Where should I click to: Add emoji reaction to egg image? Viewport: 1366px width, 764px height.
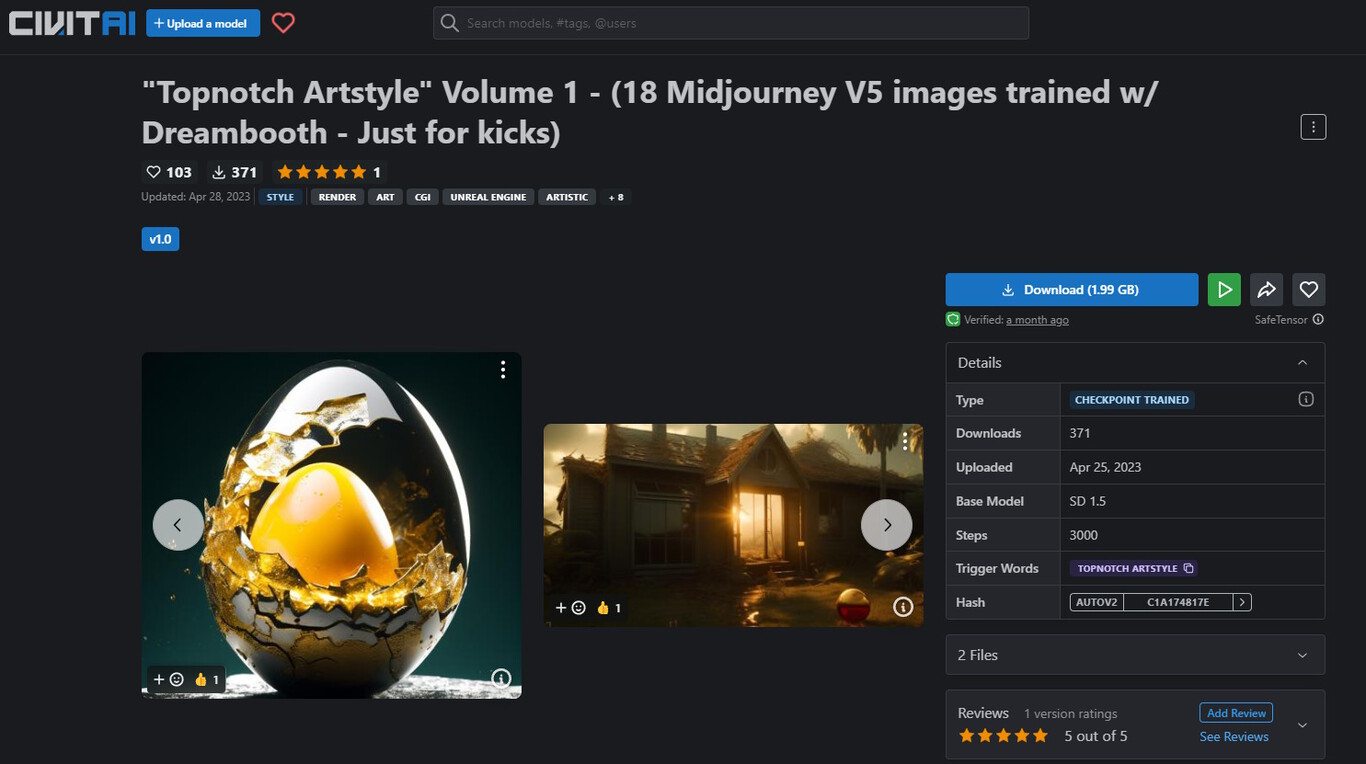click(x=168, y=680)
